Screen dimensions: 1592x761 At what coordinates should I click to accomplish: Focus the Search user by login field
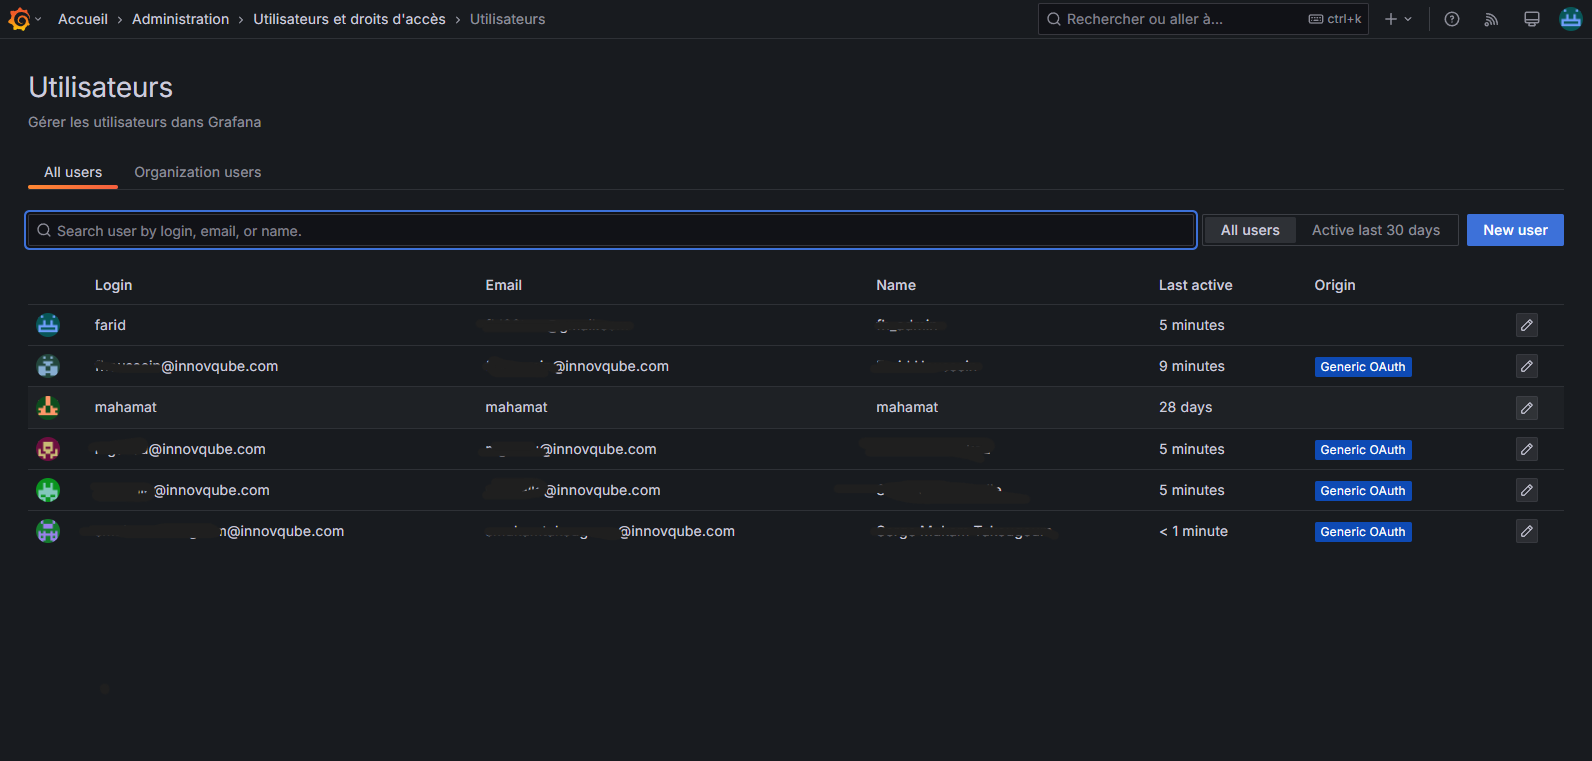611,230
